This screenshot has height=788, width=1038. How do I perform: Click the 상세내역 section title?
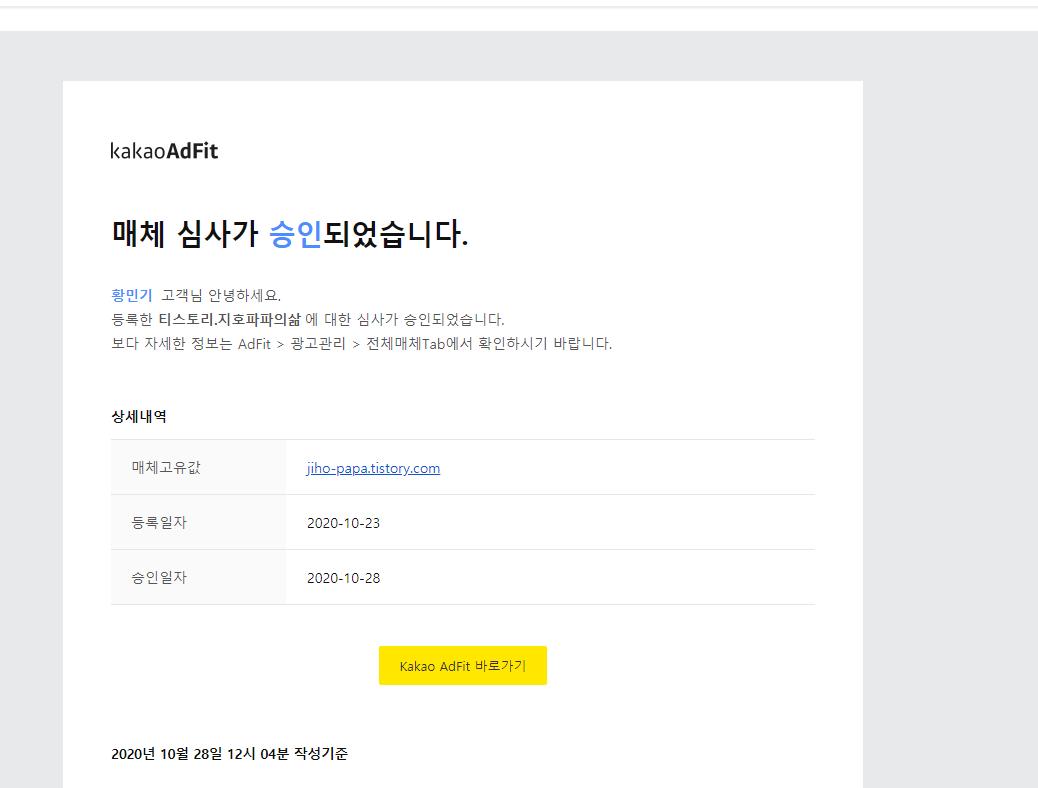click(139, 417)
